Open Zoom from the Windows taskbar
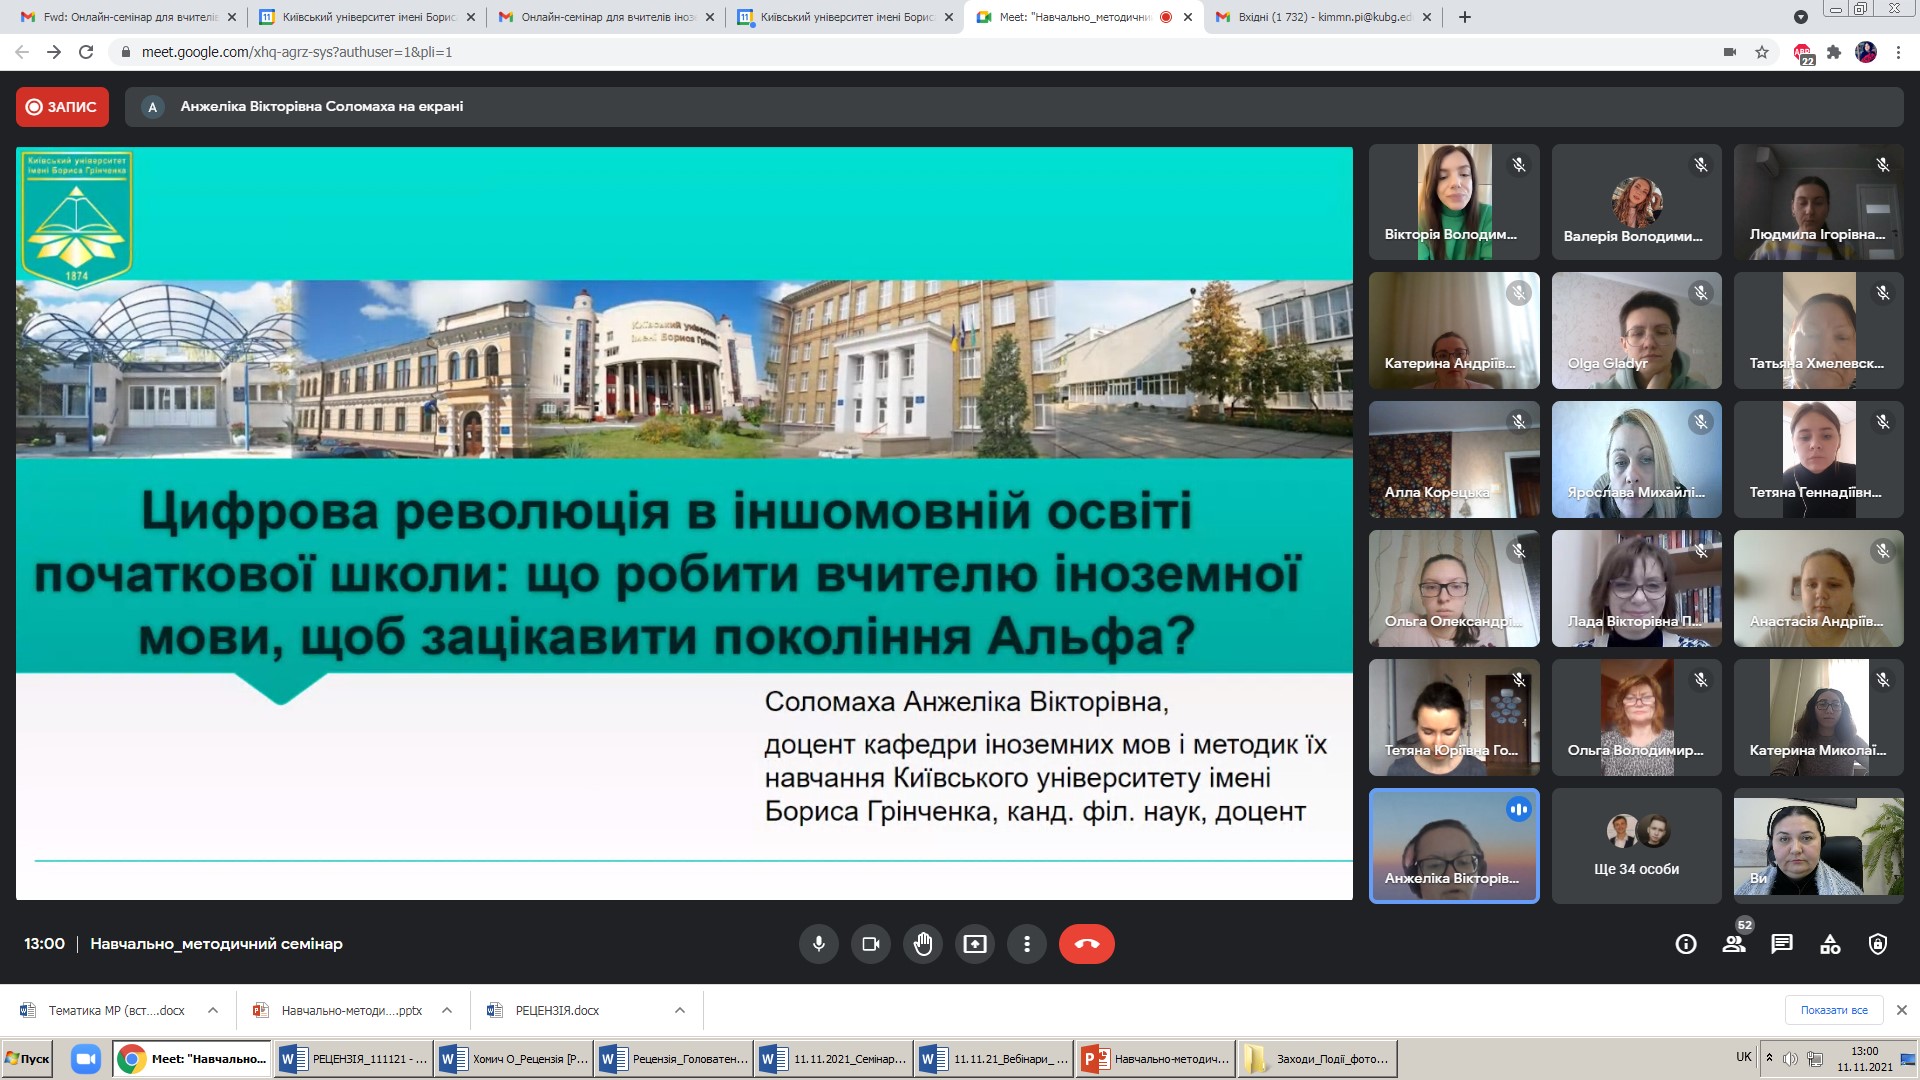The image size is (1920, 1080). (86, 1059)
